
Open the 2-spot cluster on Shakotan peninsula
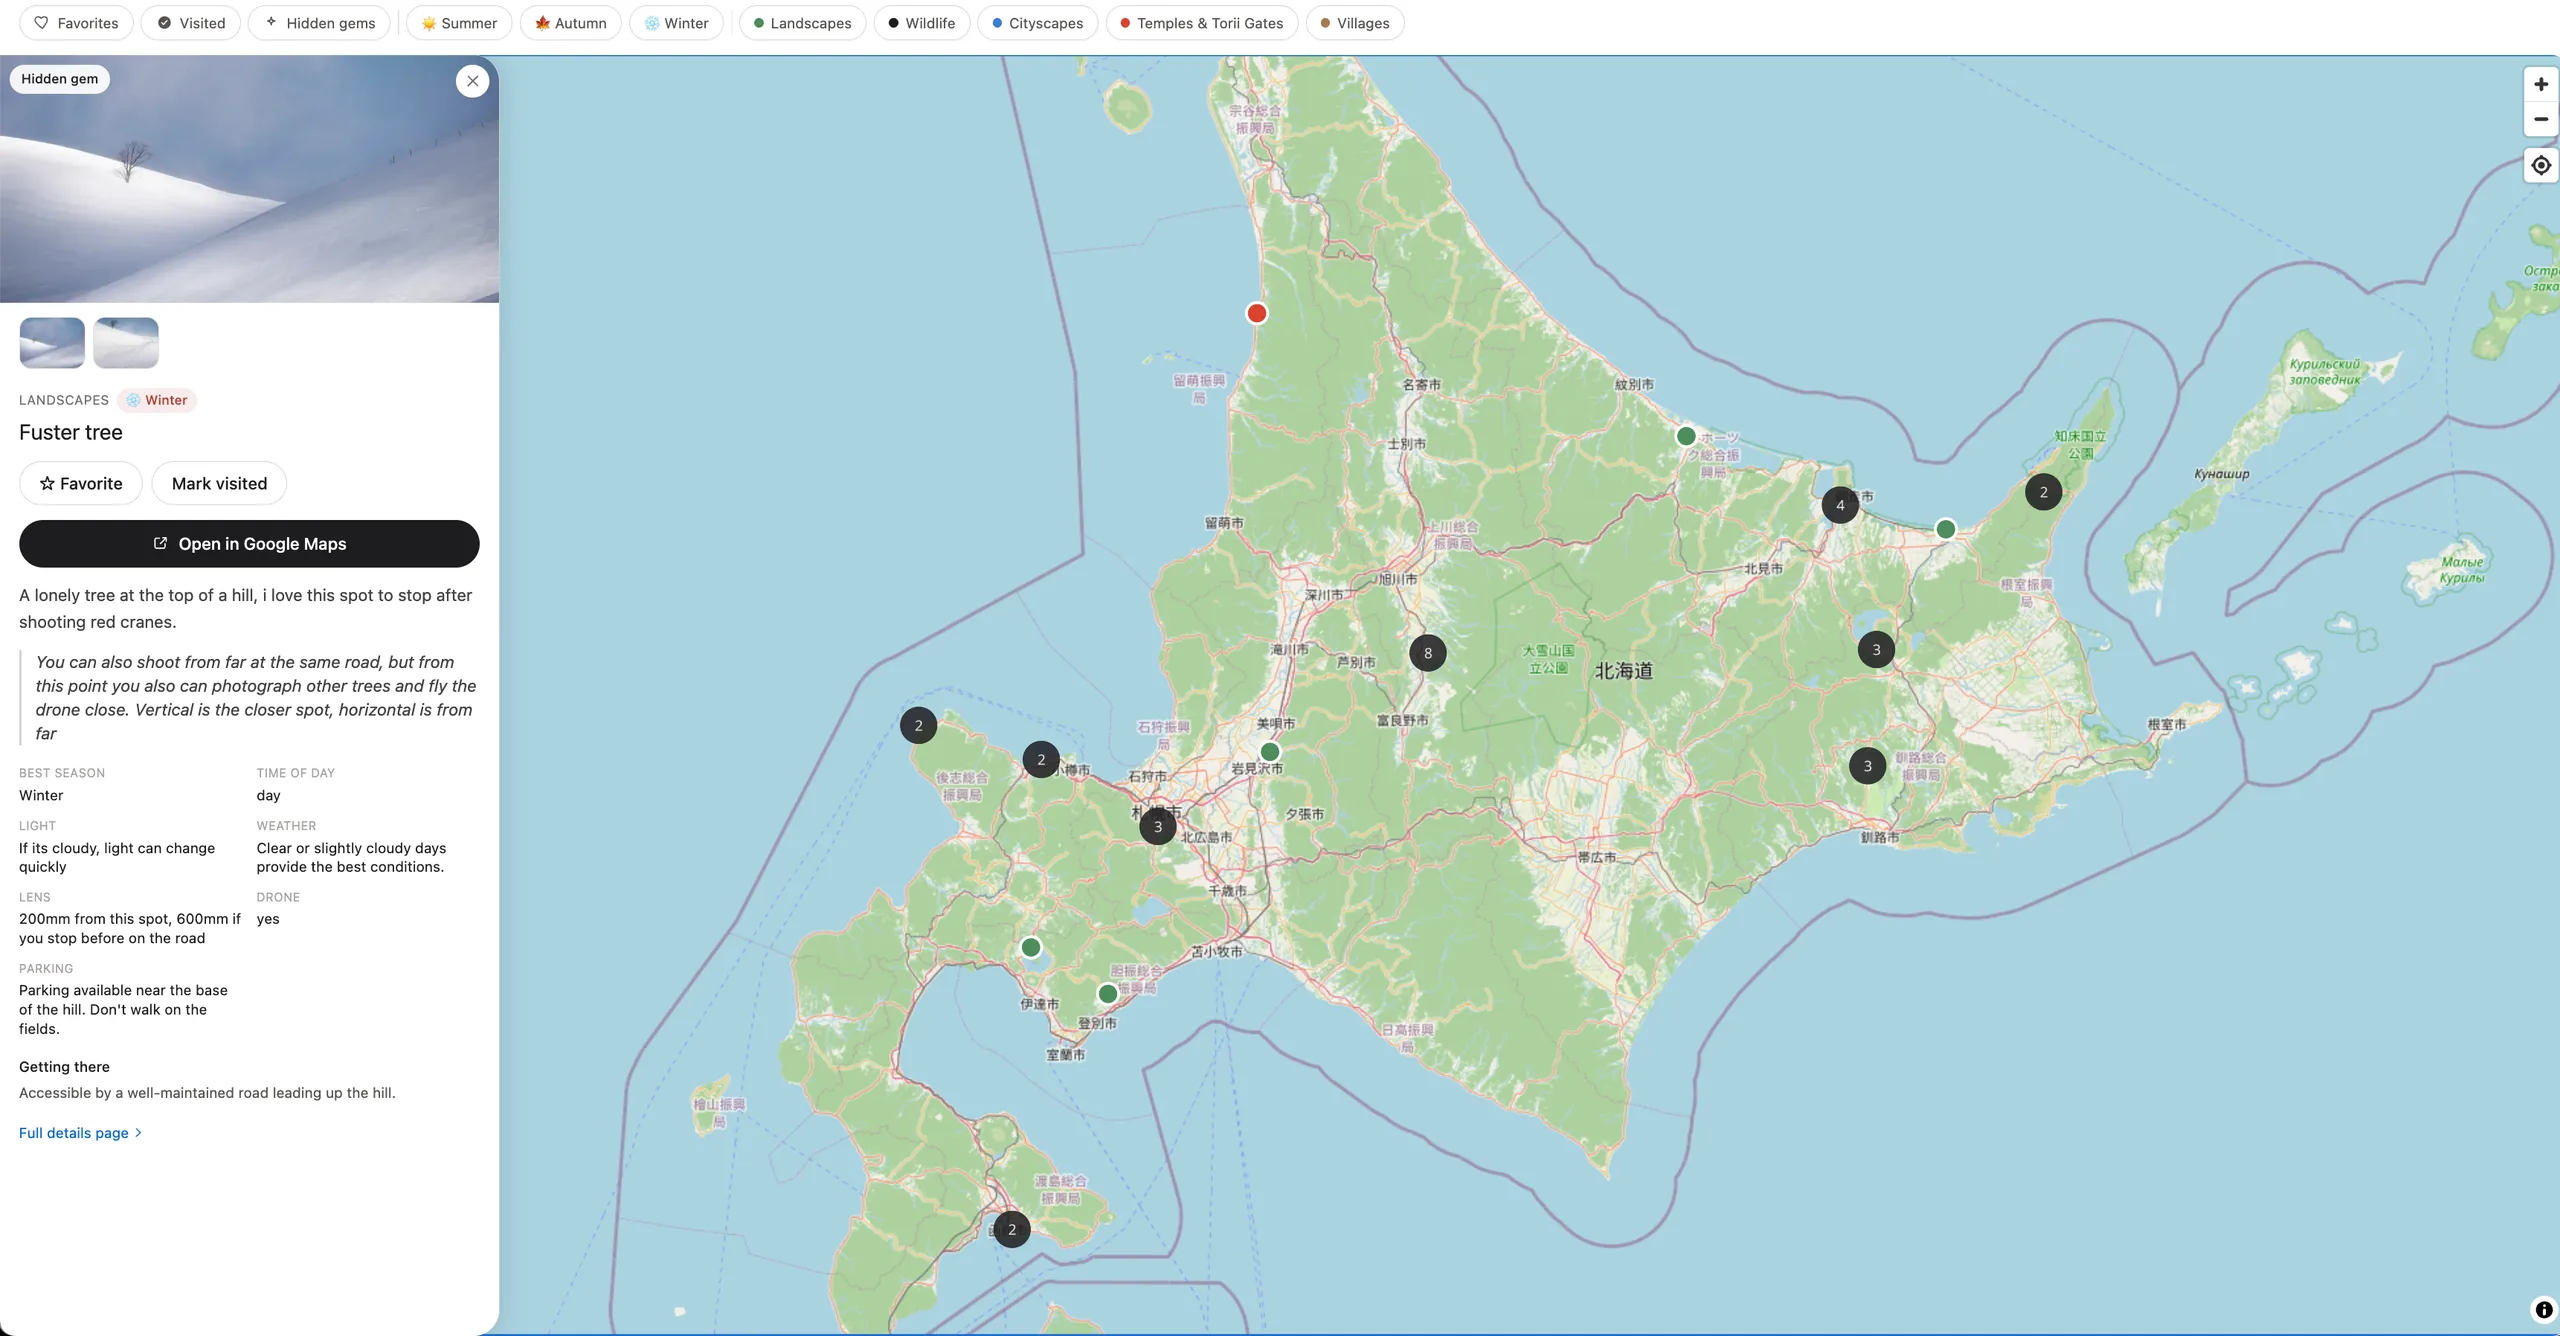[x=919, y=725]
